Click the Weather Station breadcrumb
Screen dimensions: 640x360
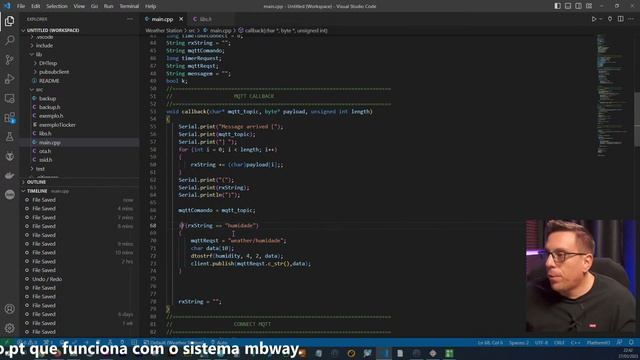(x=164, y=30)
